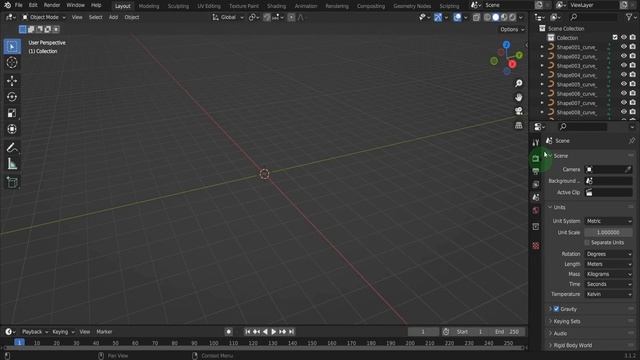640x360 pixels.
Task: Open the Rotation units dropdown
Action: [608, 254]
